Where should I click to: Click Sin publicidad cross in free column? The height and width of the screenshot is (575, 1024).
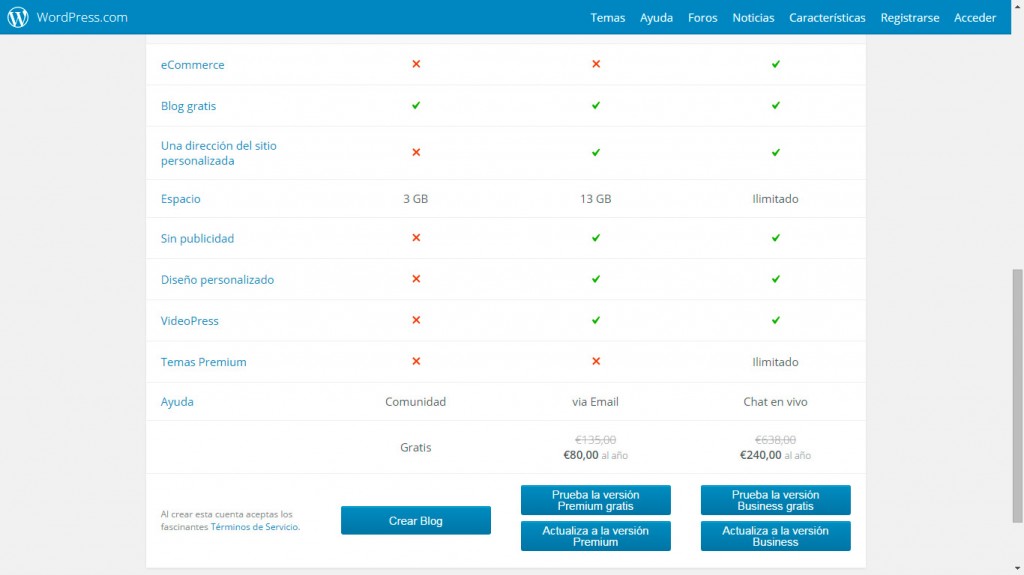pos(416,238)
